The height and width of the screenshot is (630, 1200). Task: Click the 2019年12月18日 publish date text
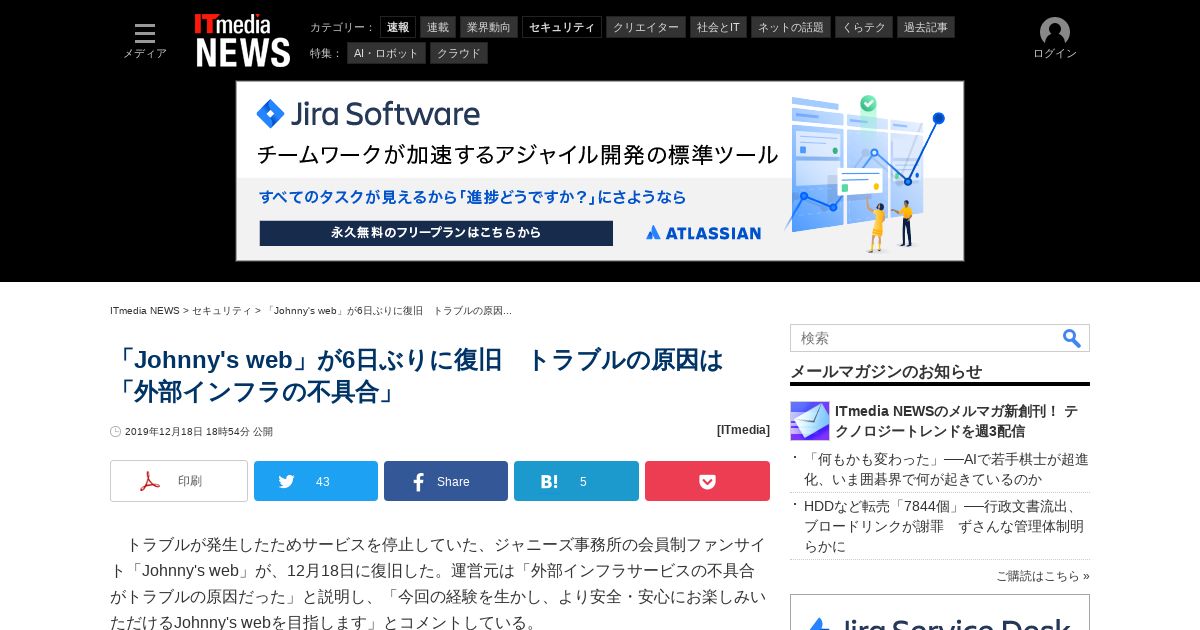[x=199, y=432]
